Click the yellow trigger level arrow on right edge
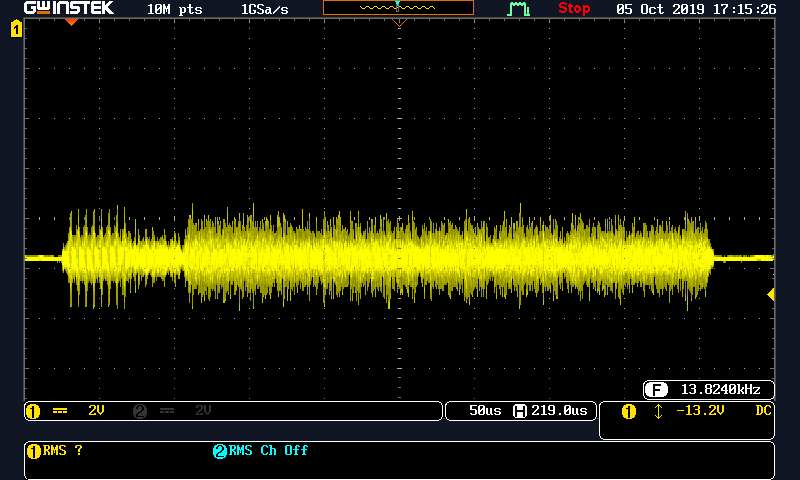800x480 pixels. coord(770,294)
